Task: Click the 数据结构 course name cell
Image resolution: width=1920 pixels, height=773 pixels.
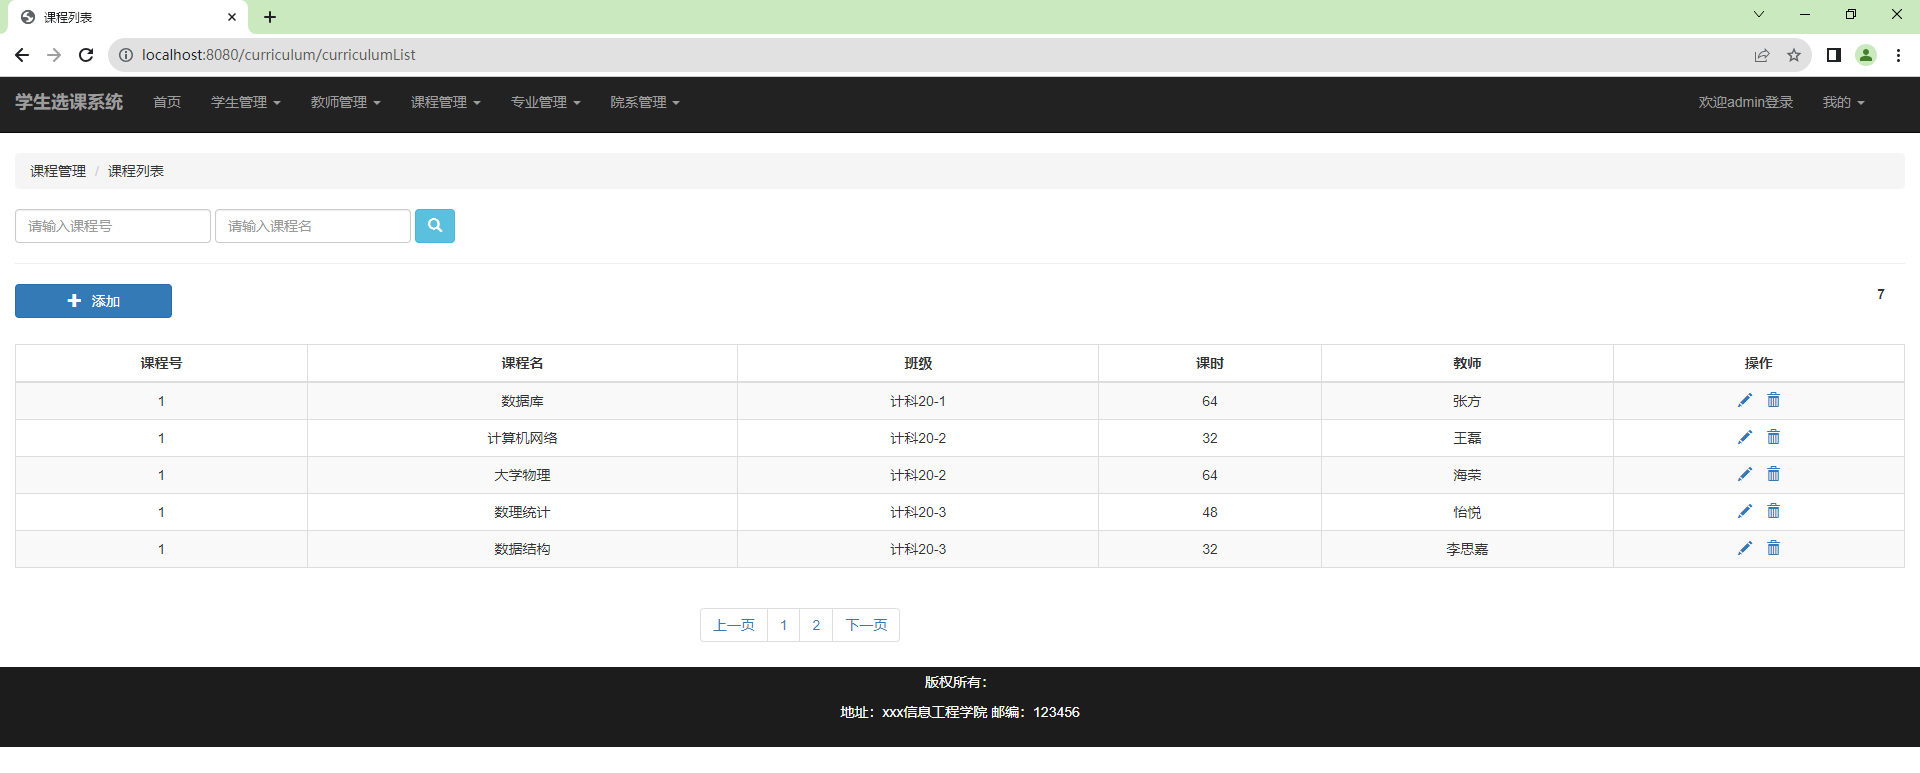Action: 522,549
